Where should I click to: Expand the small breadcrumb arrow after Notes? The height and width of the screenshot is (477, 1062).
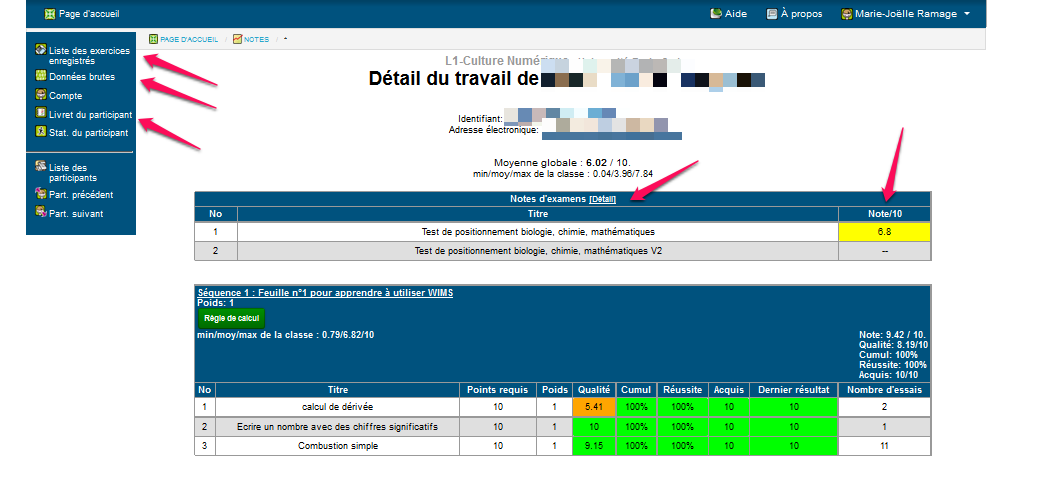(285, 39)
